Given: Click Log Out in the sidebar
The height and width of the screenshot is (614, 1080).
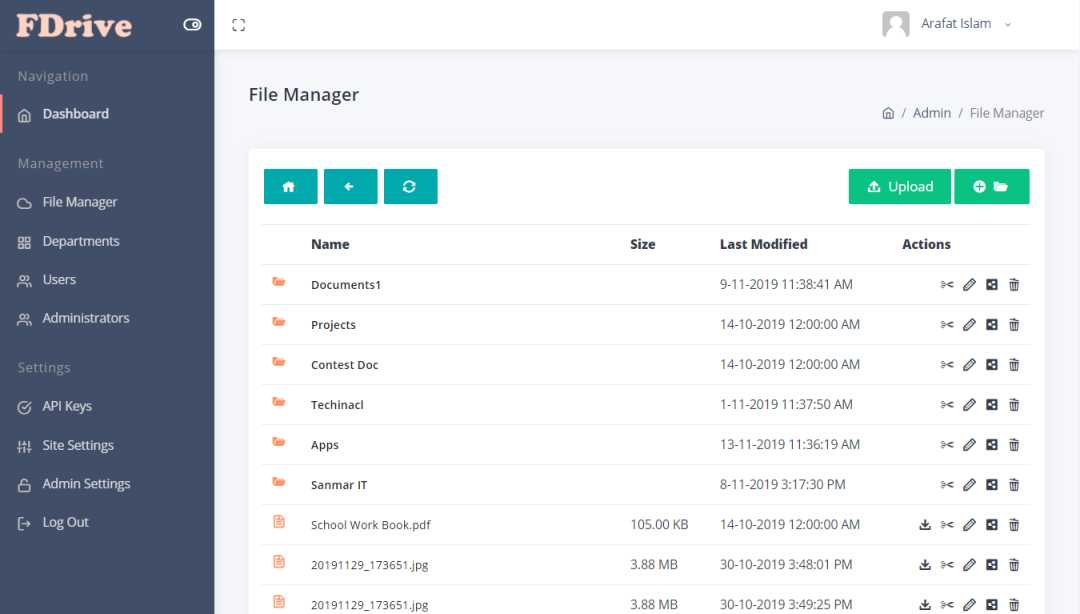Looking at the screenshot, I should pos(65,522).
